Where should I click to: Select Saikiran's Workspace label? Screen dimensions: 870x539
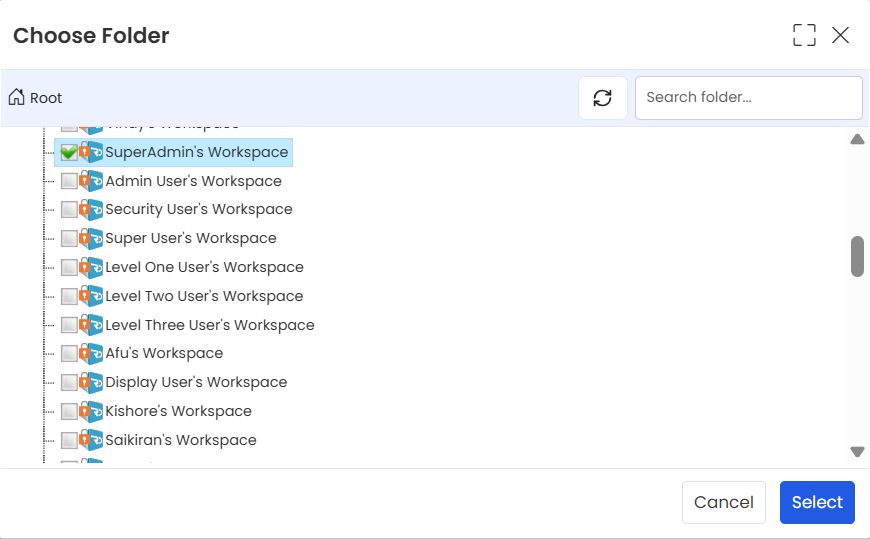(x=181, y=440)
